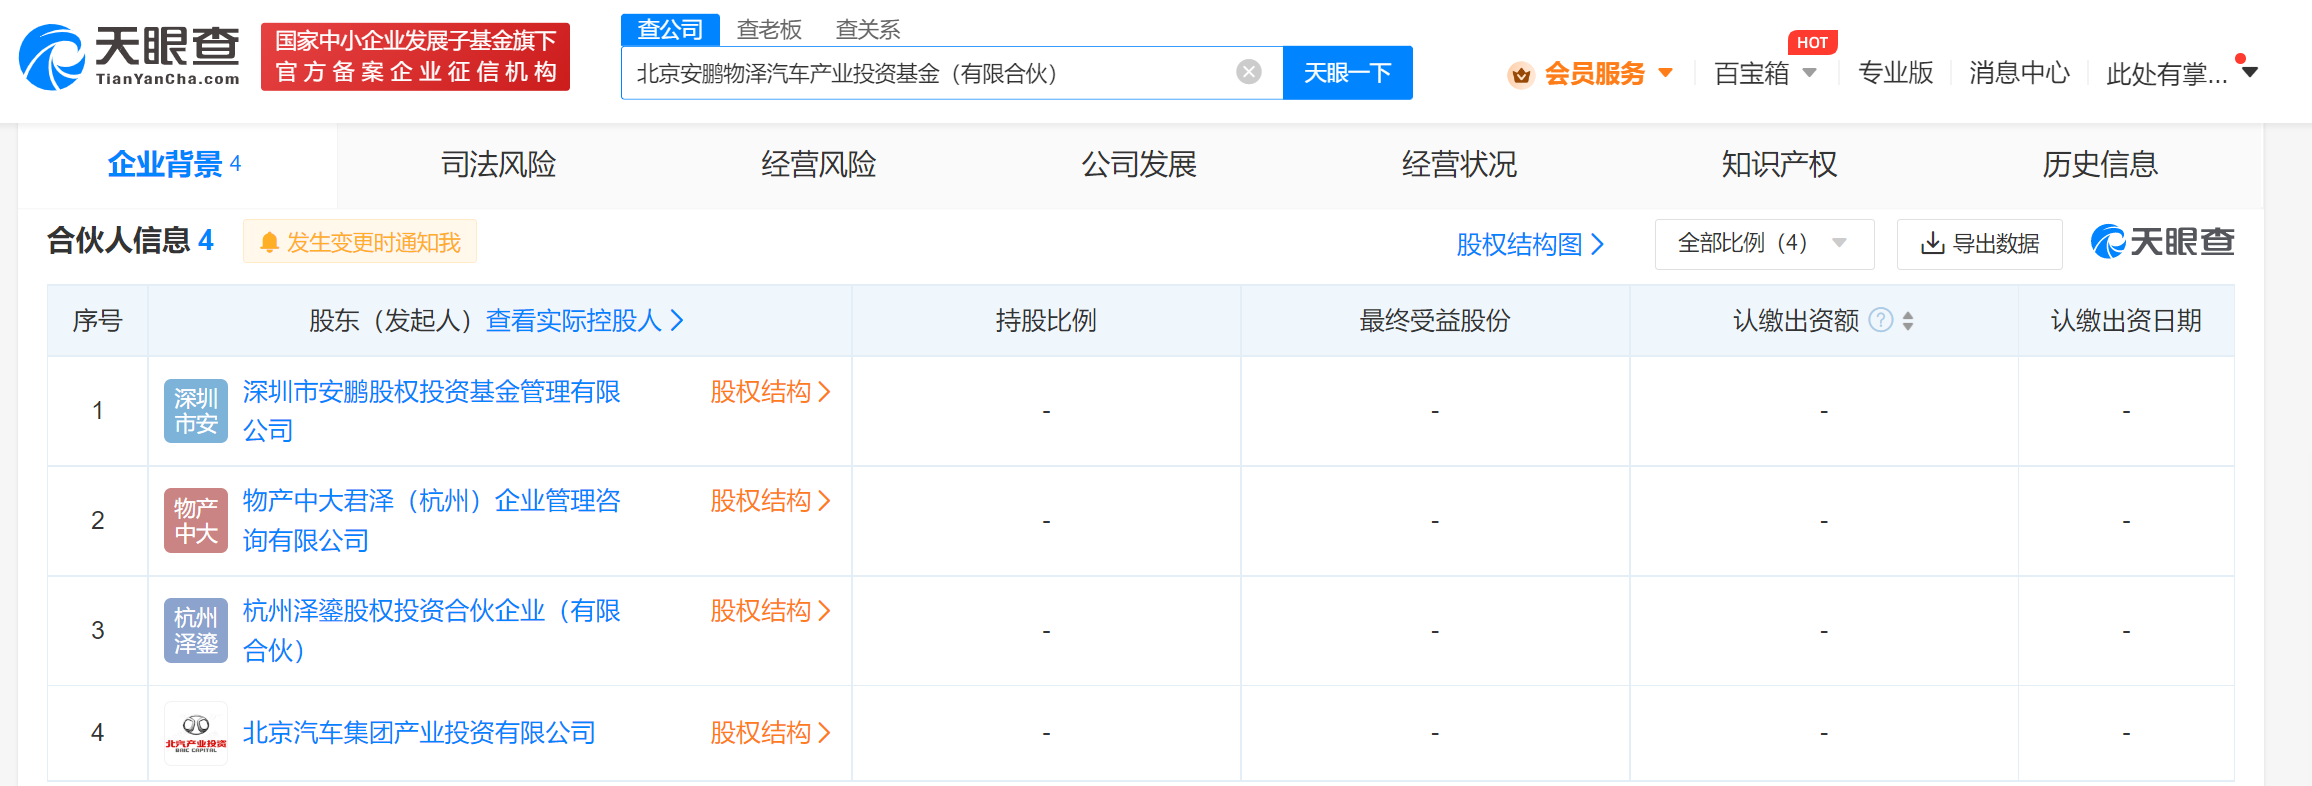The height and width of the screenshot is (786, 2312).
Task: Sort by 认缴出资额 using the sort arrows
Action: pos(1908,321)
